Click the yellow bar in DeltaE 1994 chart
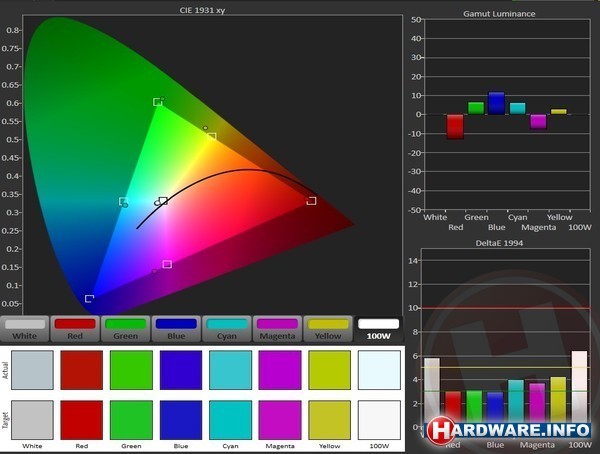The width and height of the screenshot is (600, 454). [x=558, y=398]
